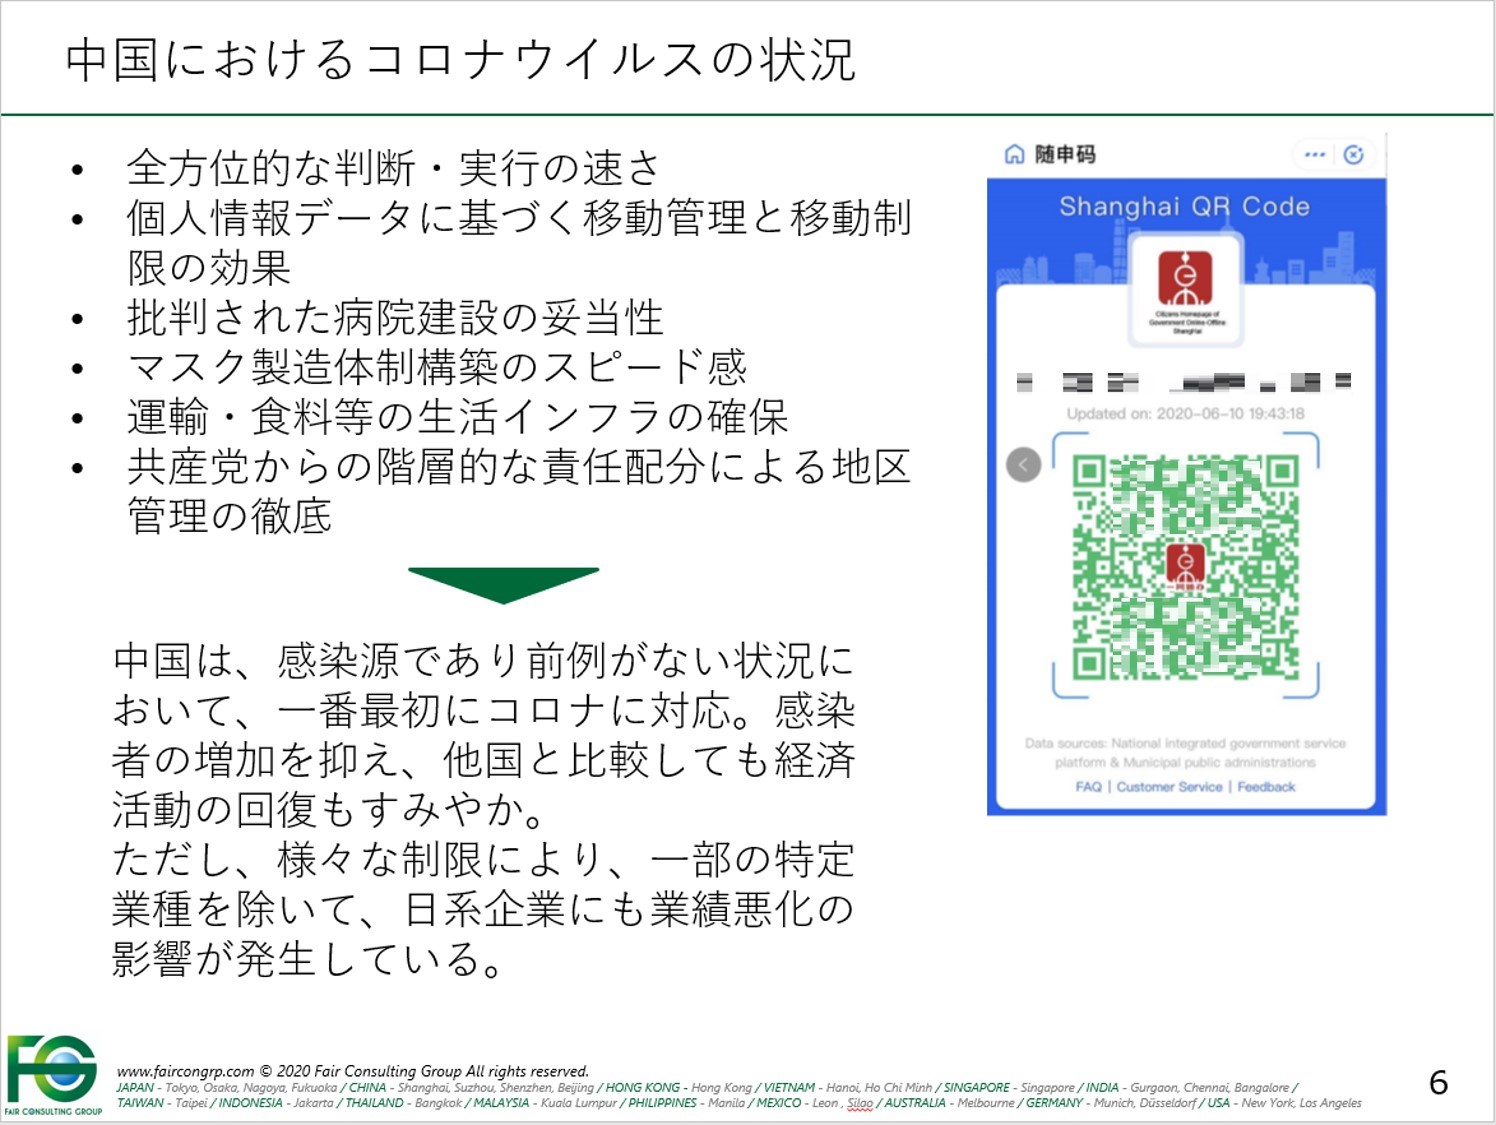Click MALAYSIA in the footer office list
Viewport: 1496px width, 1125px height.
click(501, 1103)
